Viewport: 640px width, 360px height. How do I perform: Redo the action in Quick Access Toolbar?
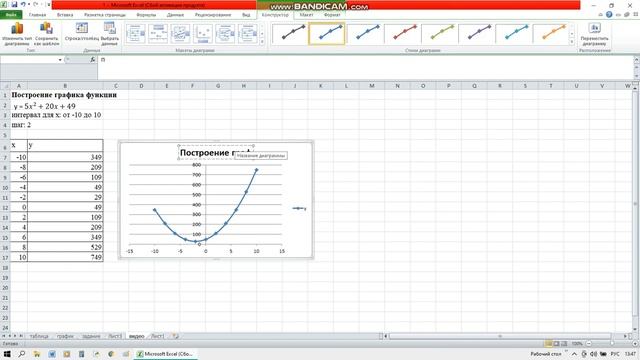click(x=35, y=4)
